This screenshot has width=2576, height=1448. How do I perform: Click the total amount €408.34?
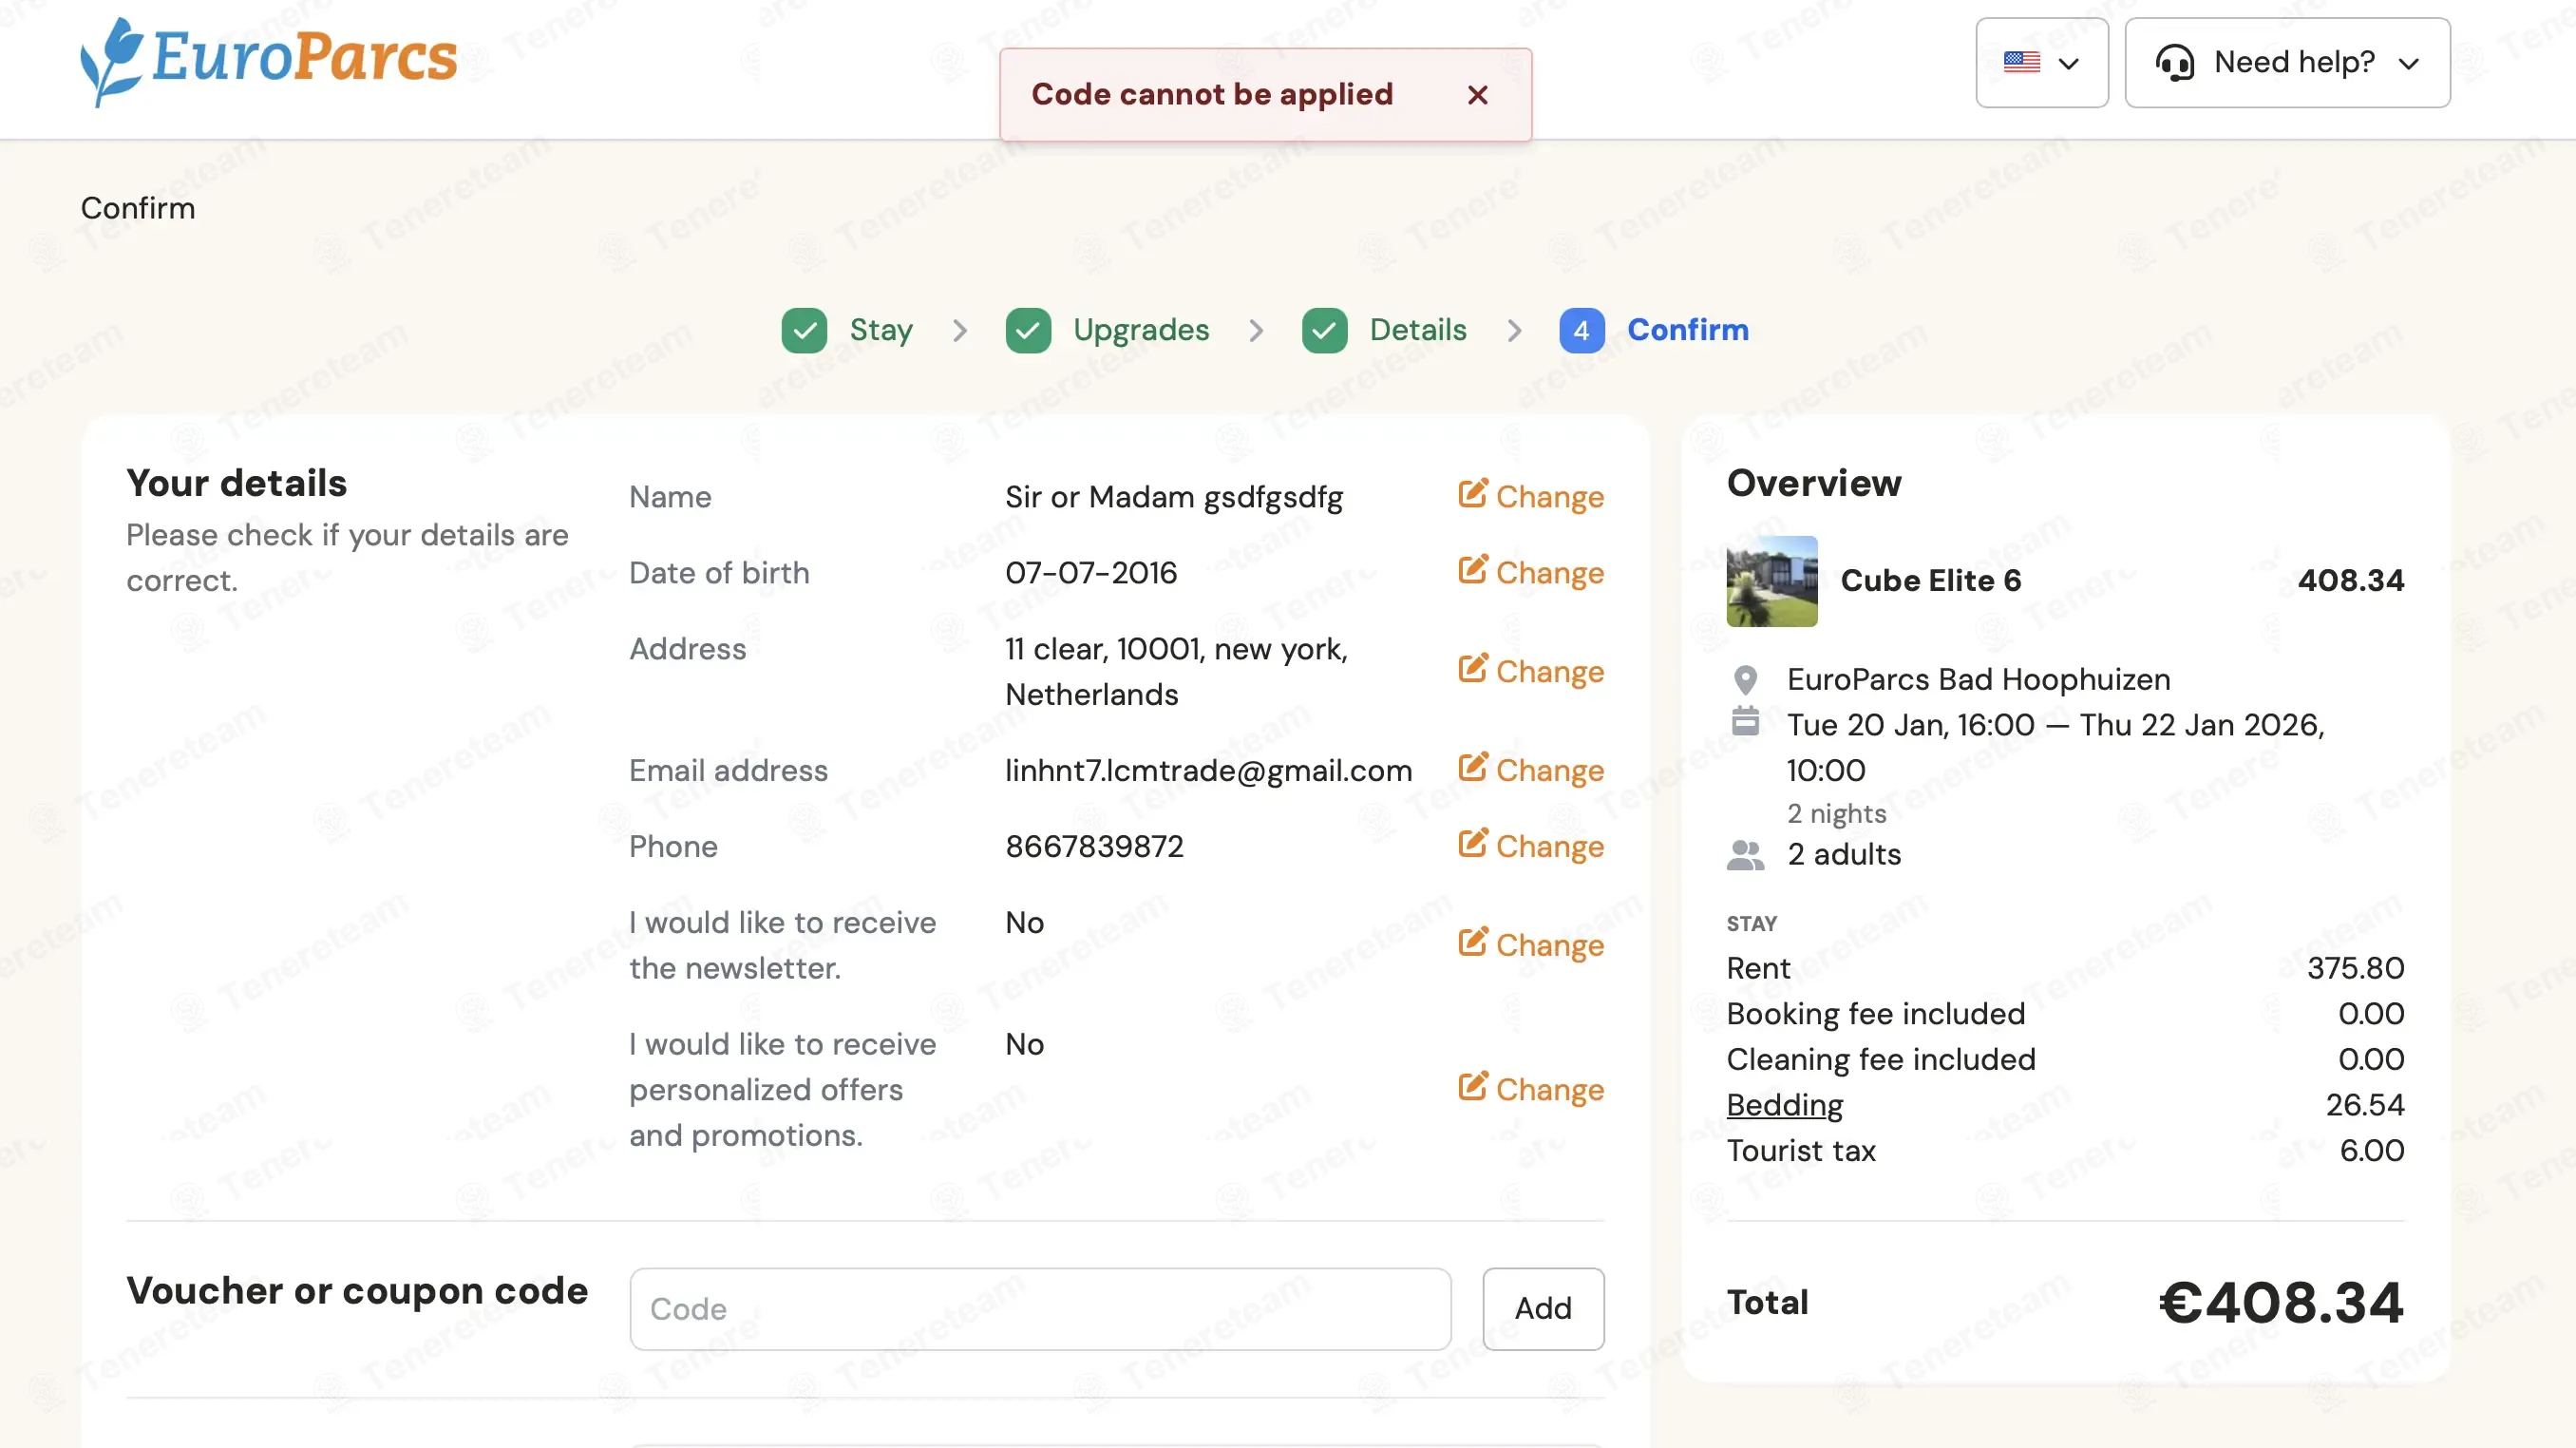pos(2281,1303)
